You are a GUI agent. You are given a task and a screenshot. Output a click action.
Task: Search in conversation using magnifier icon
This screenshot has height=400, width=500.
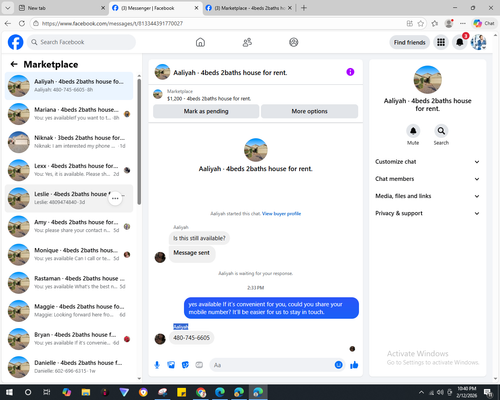[x=441, y=131]
